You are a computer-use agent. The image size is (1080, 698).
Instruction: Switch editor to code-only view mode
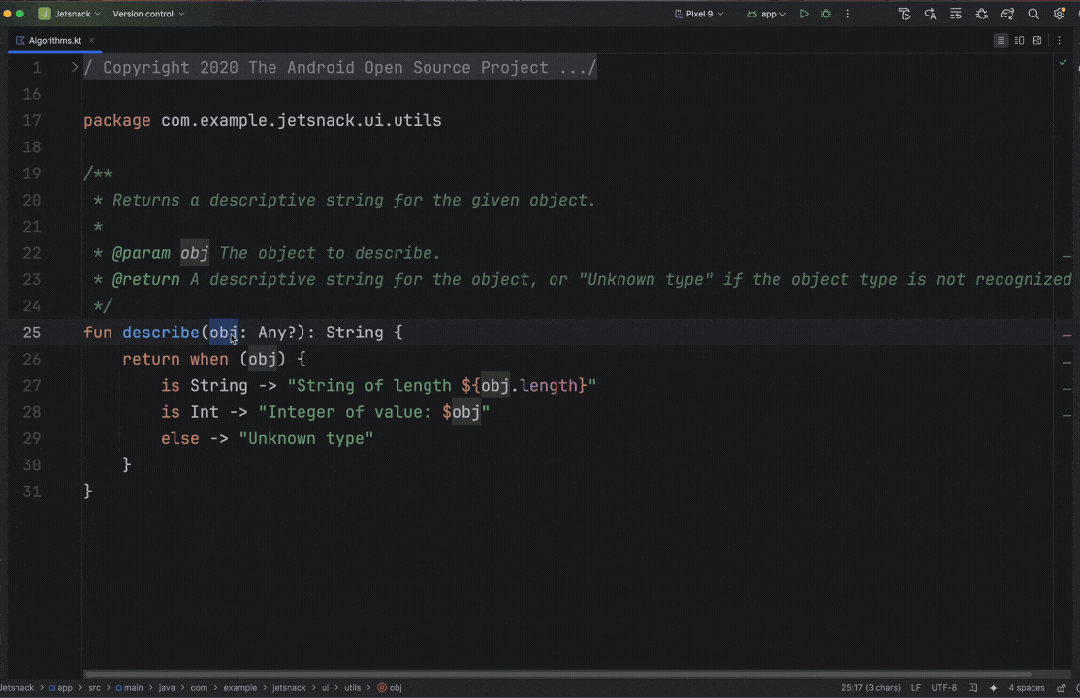click(1001, 41)
